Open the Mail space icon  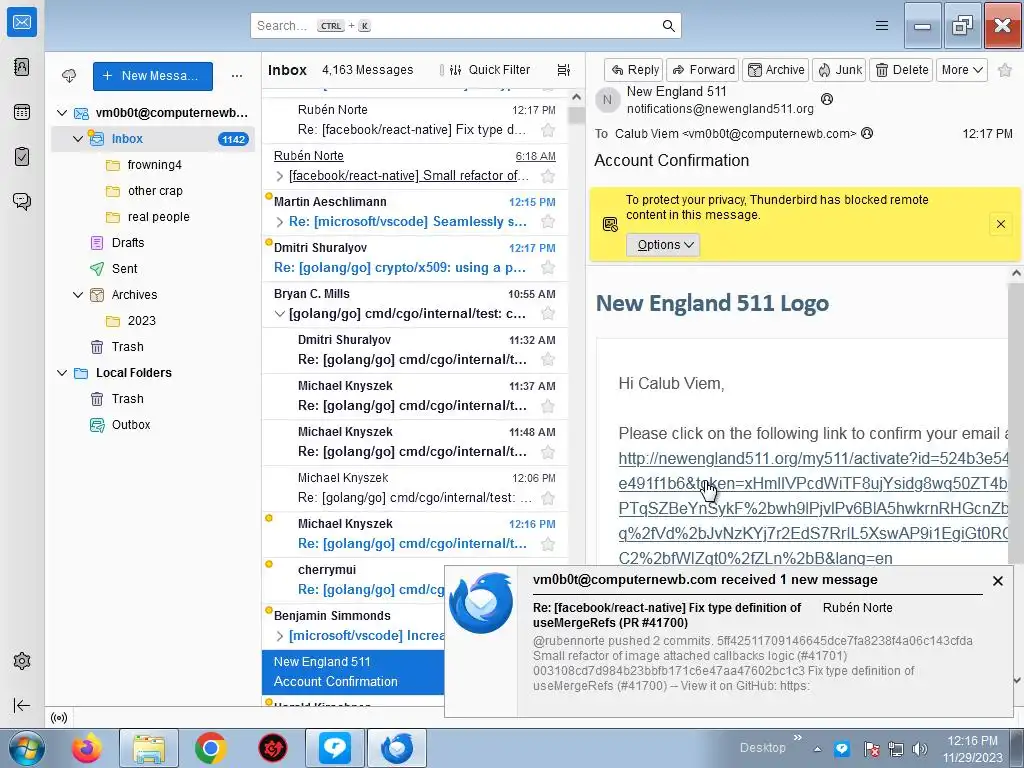tap(22, 22)
